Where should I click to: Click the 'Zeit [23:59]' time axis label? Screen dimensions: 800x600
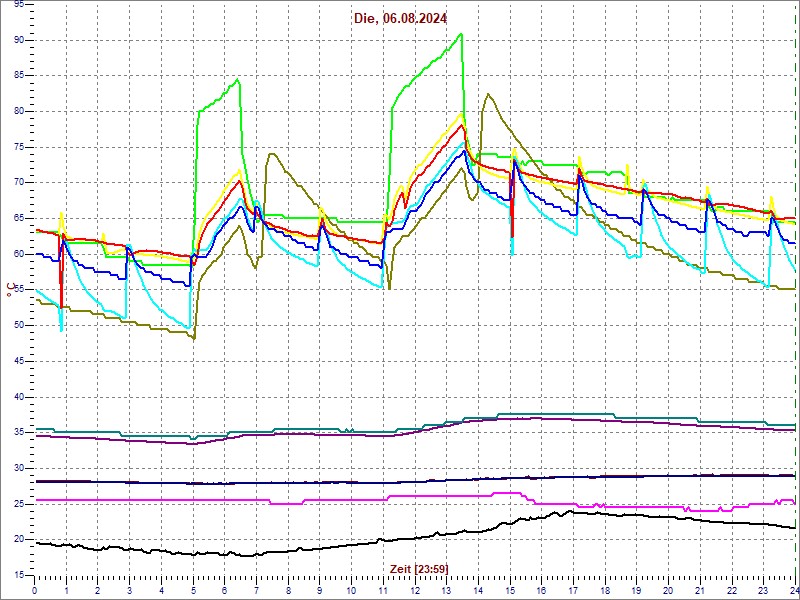419,568
